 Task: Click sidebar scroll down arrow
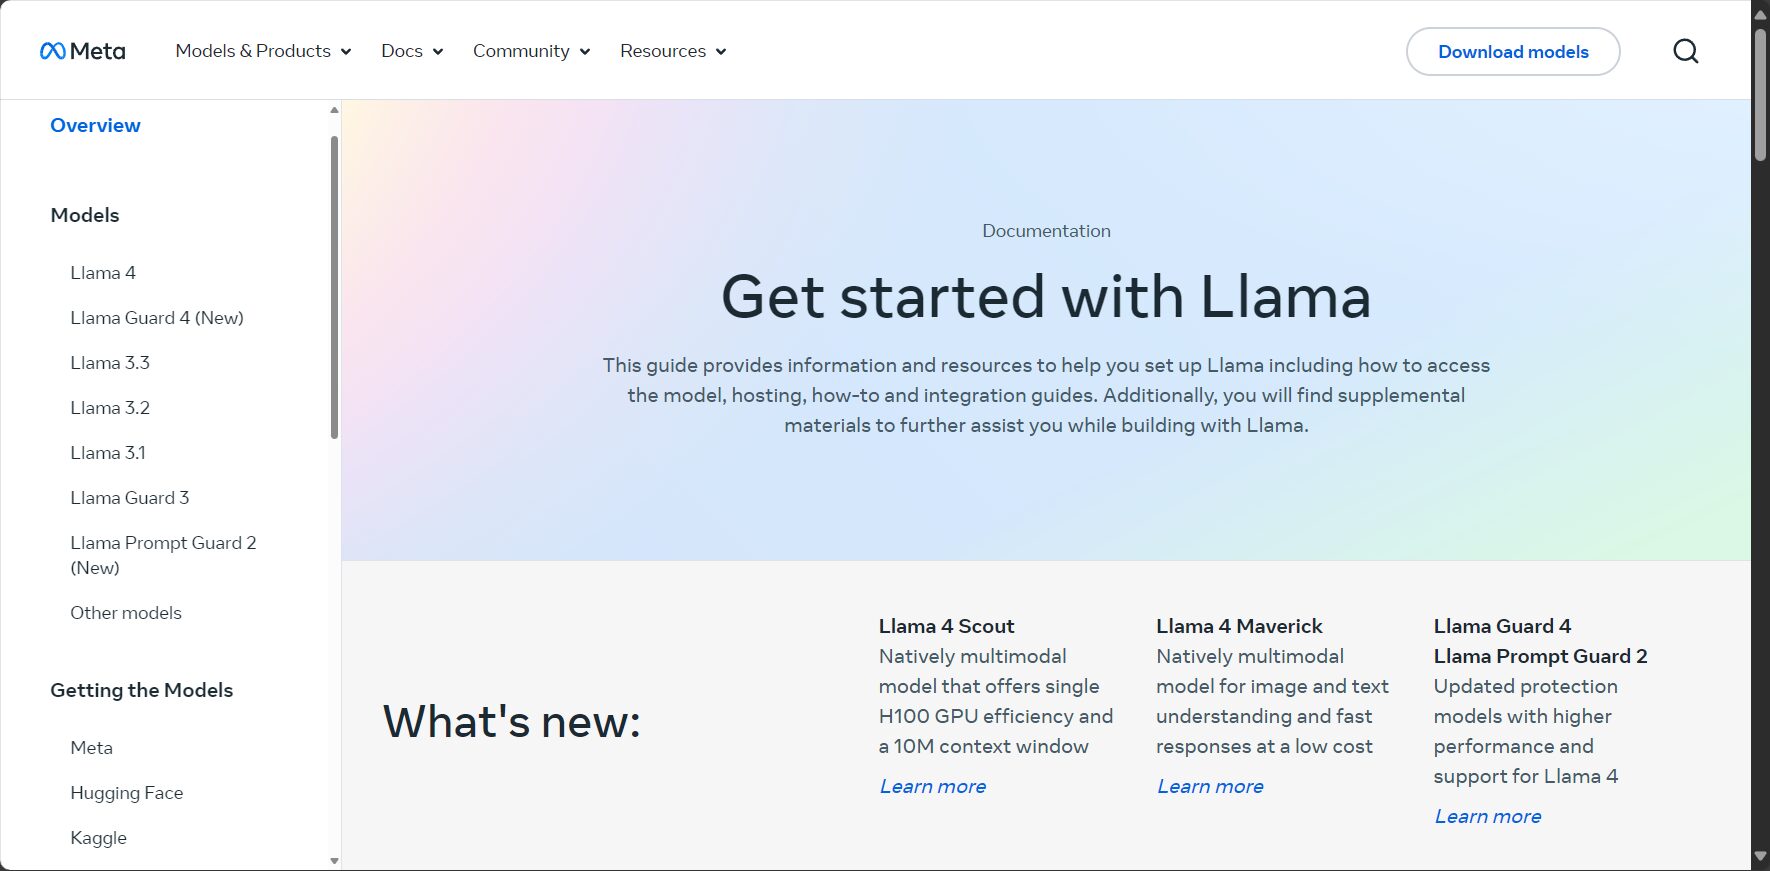click(334, 860)
